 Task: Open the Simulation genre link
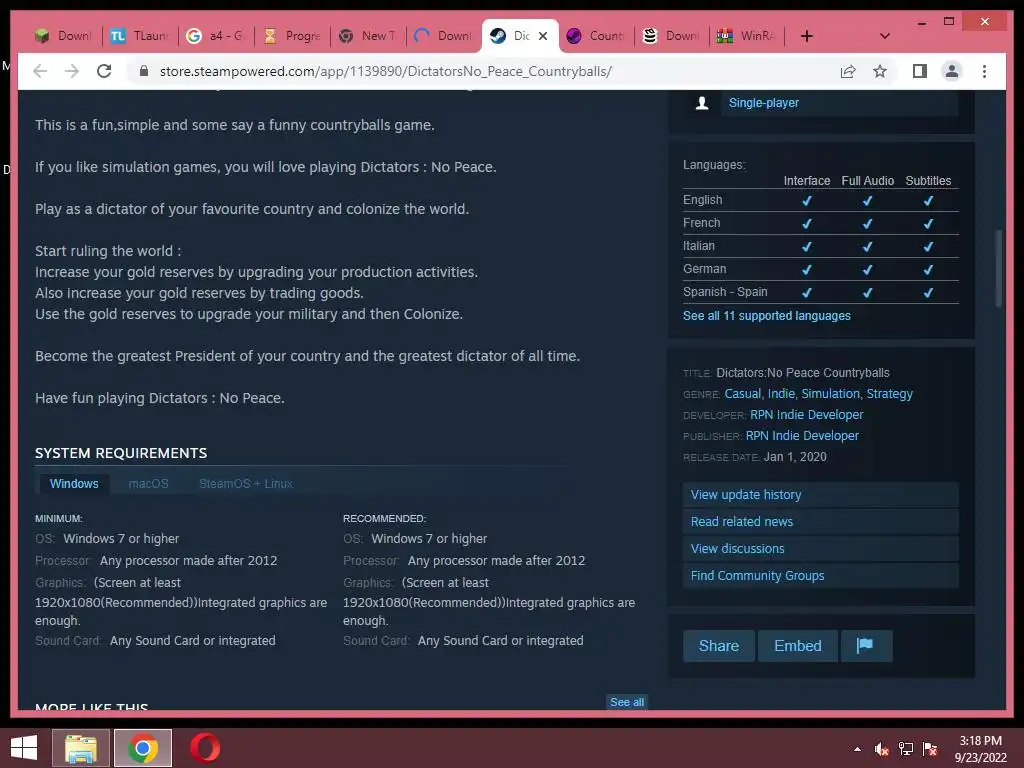(830, 394)
